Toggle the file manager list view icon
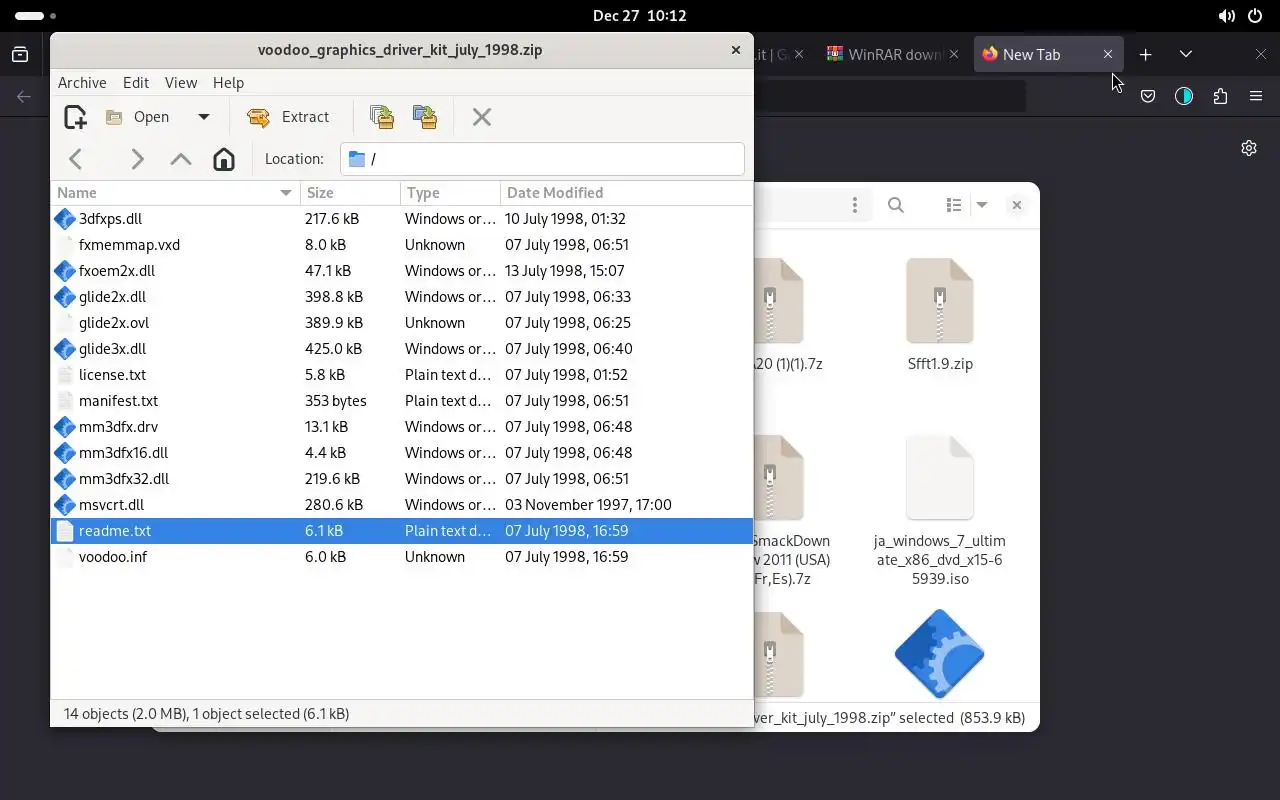Viewport: 1280px width, 800px height. (954, 205)
